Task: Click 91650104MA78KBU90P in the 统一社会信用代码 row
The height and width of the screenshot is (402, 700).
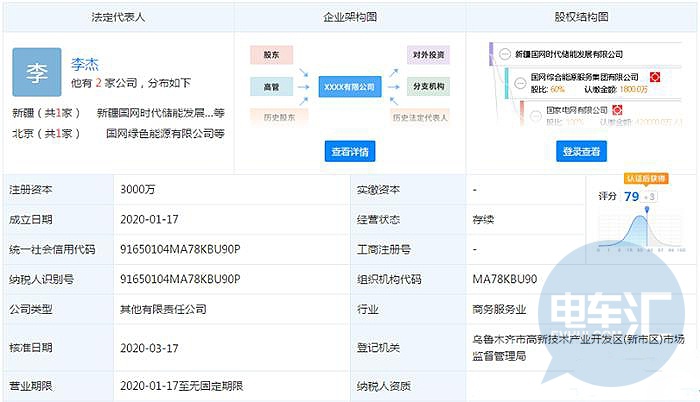Action: (180, 249)
